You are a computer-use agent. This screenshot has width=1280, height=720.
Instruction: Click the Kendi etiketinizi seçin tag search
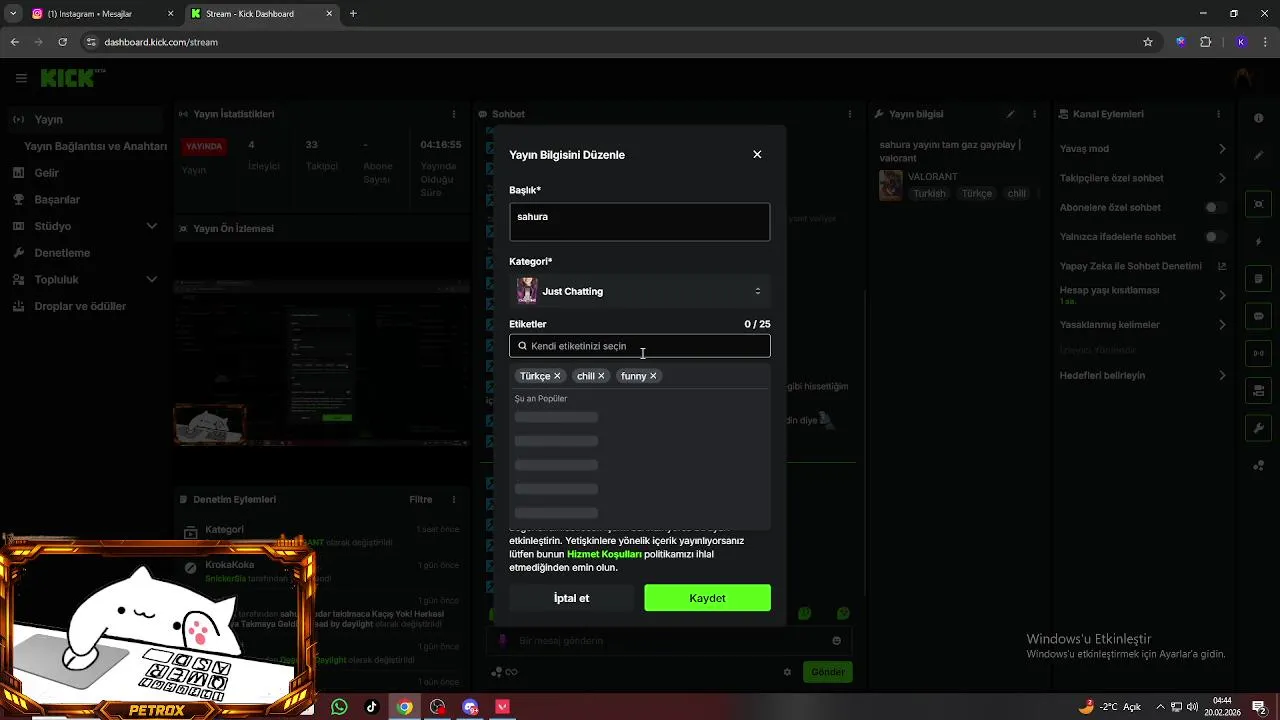tap(640, 346)
